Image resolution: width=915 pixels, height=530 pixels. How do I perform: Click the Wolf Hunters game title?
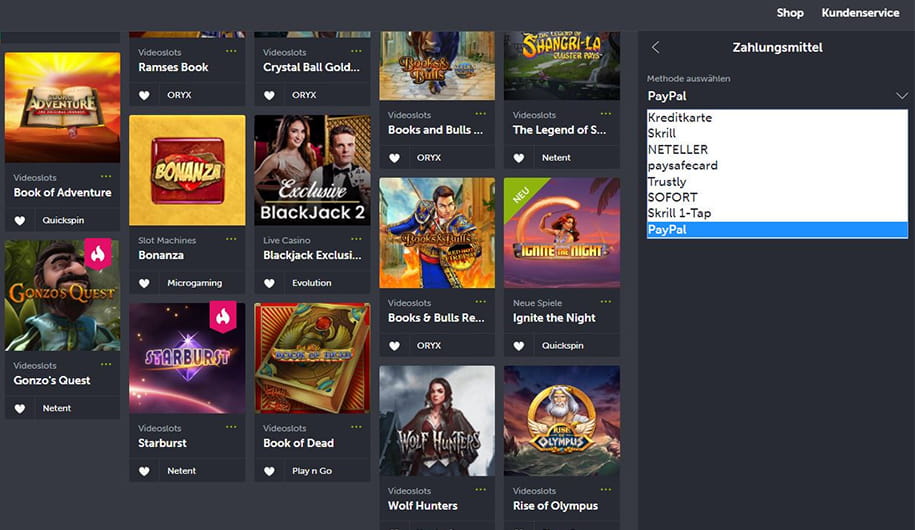click(422, 506)
